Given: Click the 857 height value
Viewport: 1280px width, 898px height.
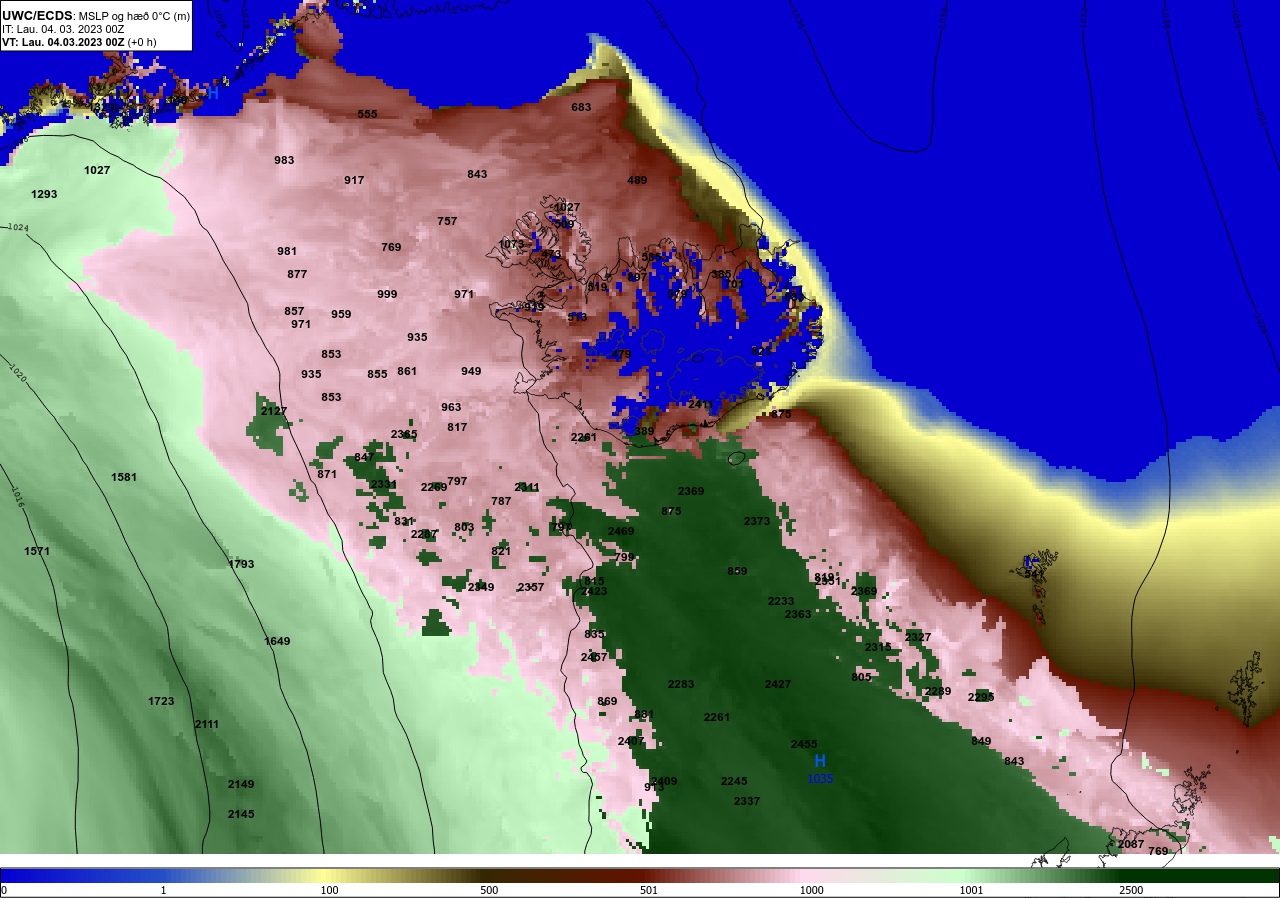Looking at the screenshot, I should point(294,311).
